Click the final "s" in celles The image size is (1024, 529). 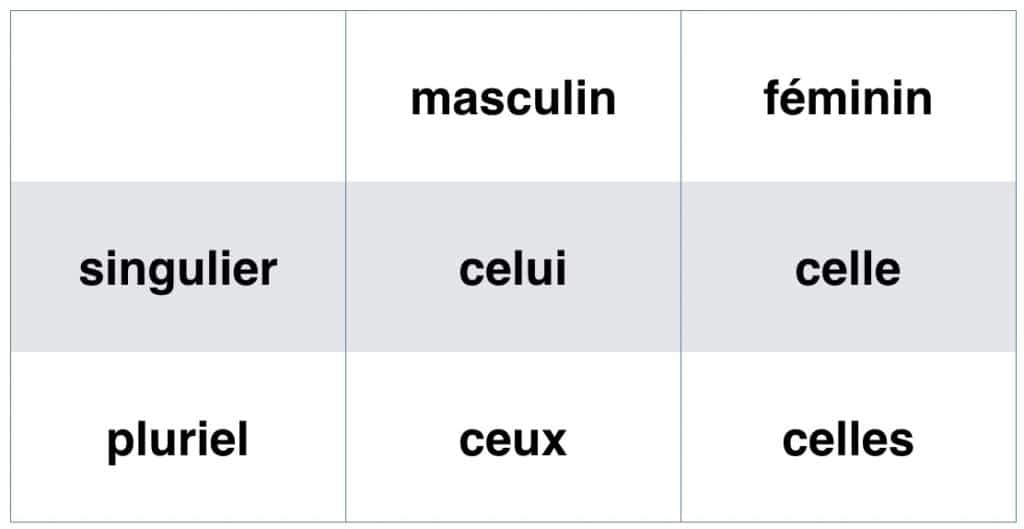click(x=903, y=441)
